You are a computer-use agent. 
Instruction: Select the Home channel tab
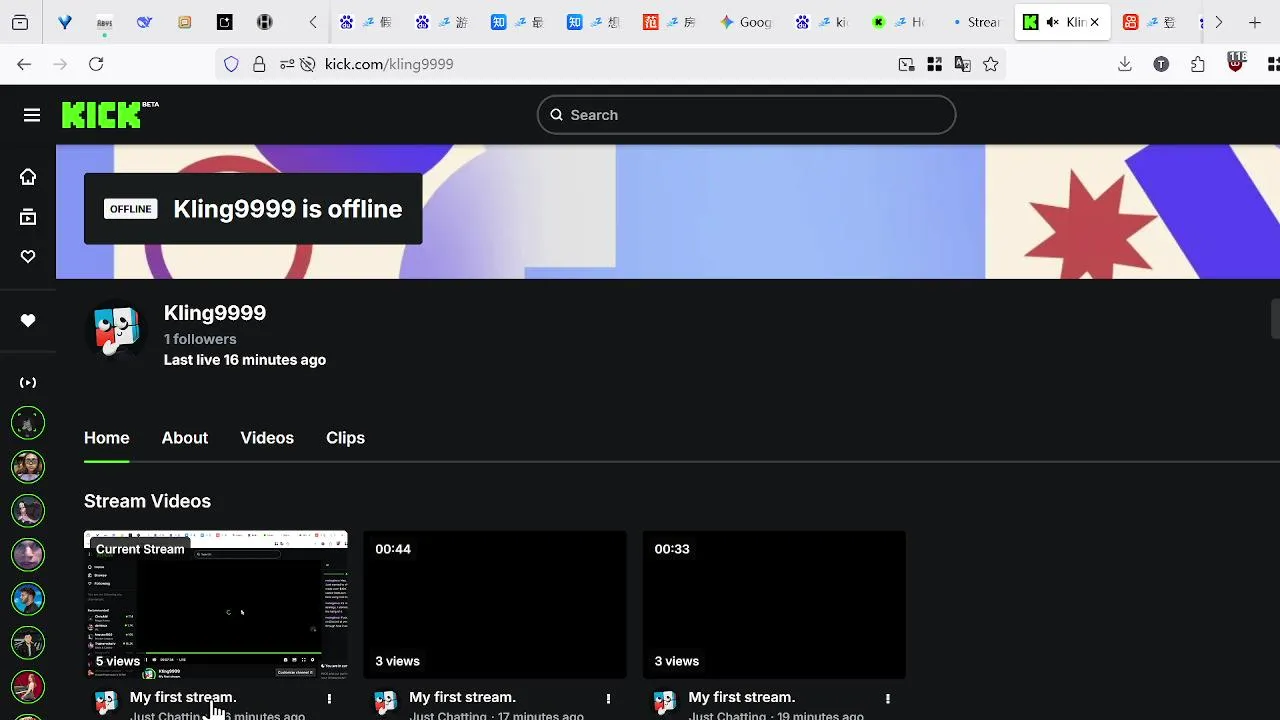click(107, 438)
